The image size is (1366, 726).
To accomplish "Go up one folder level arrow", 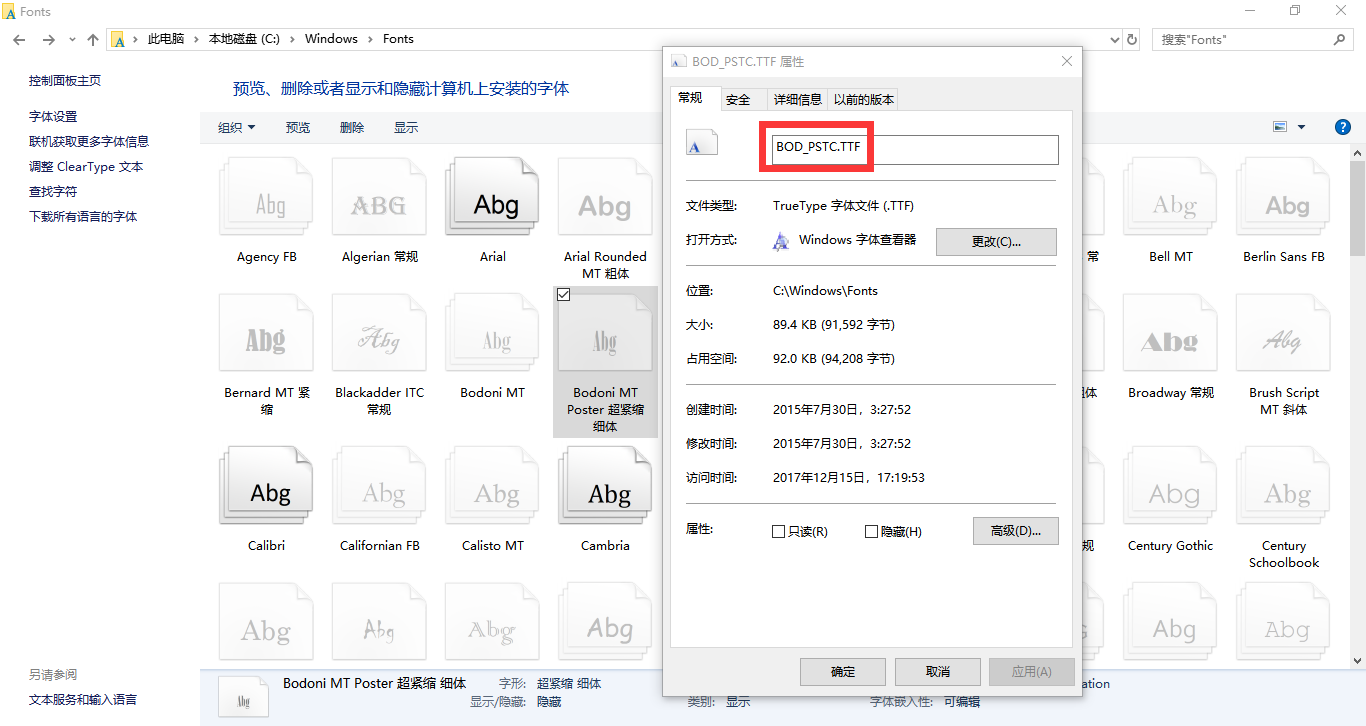I will tap(93, 40).
